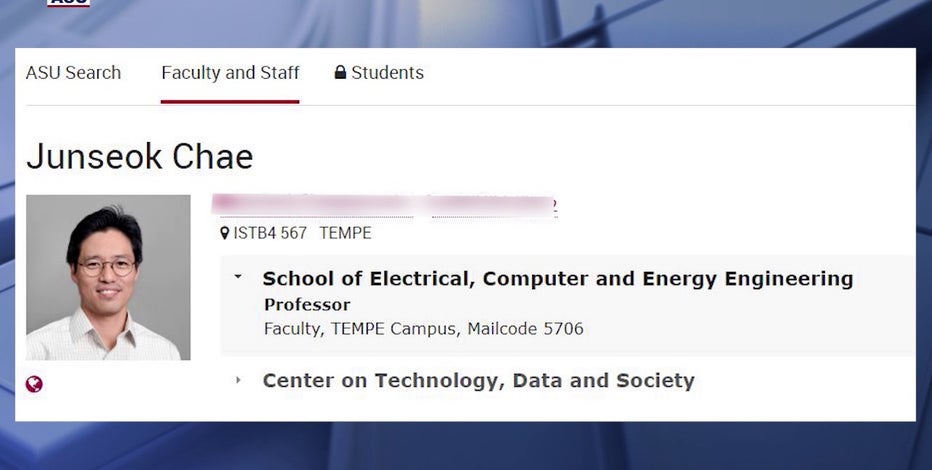Switch to the Students tab
This screenshot has width=932, height=470.
387,73
